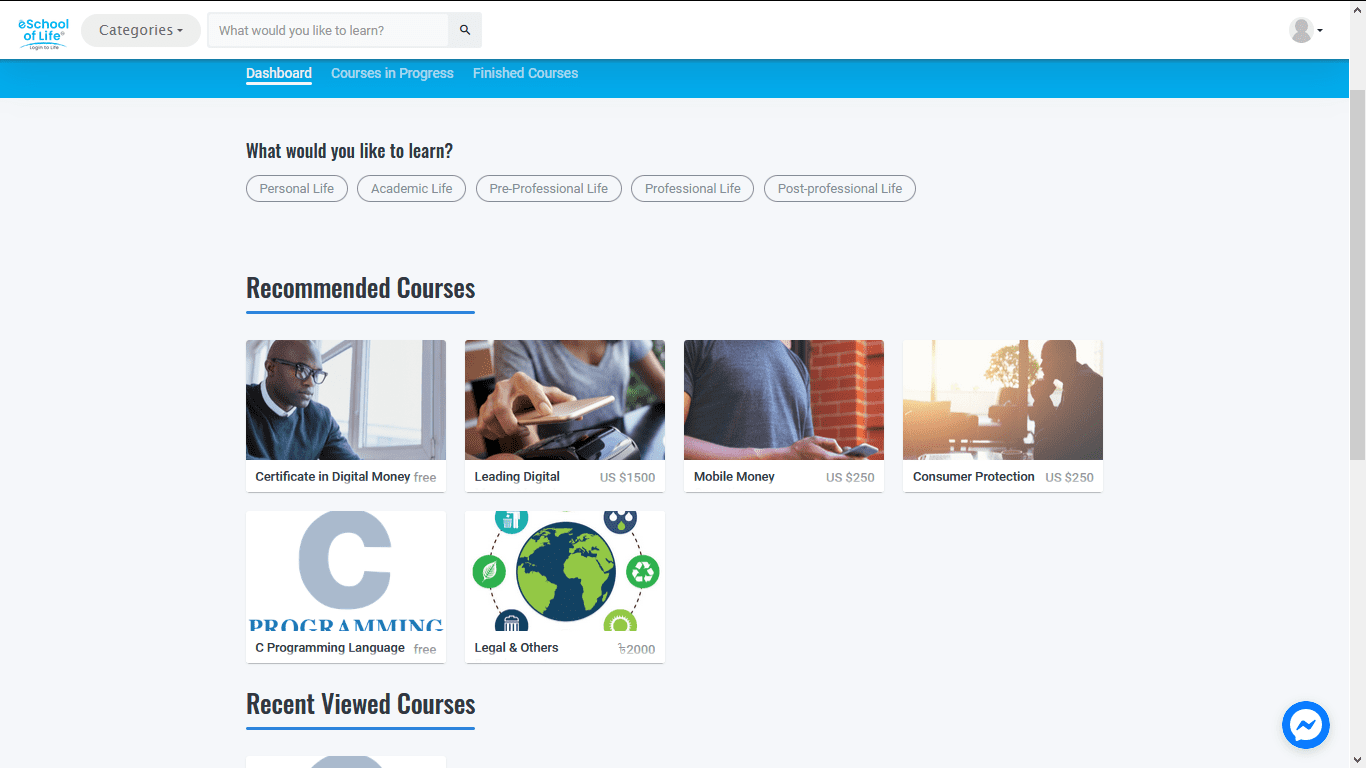Open the Mobile Money course thumbnail
This screenshot has height=768, width=1366.
coord(784,400)
